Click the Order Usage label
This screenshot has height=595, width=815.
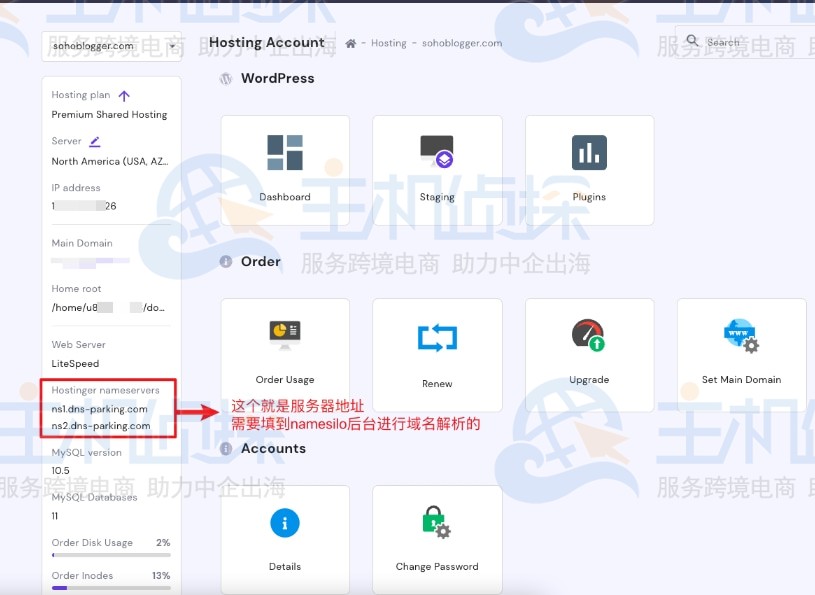point(285,380)
